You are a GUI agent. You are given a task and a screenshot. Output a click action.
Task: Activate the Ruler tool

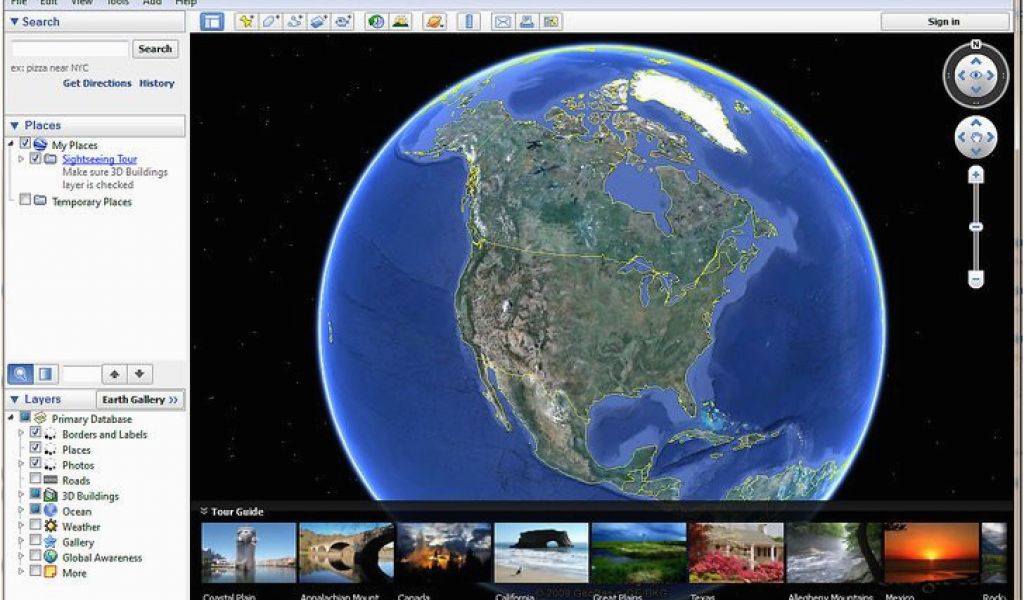click(x=468, y=22)
